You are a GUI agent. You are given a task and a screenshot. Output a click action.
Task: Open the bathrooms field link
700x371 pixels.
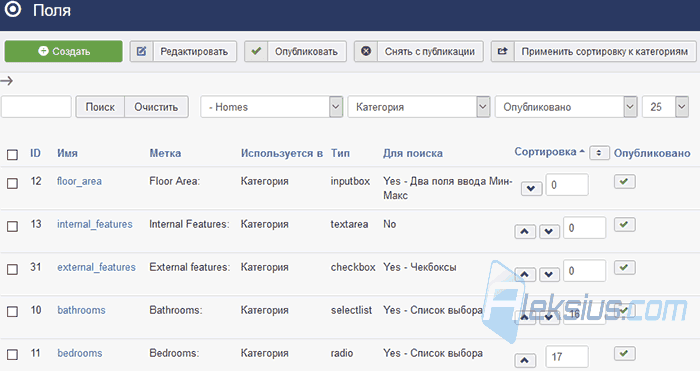(81, 310)
